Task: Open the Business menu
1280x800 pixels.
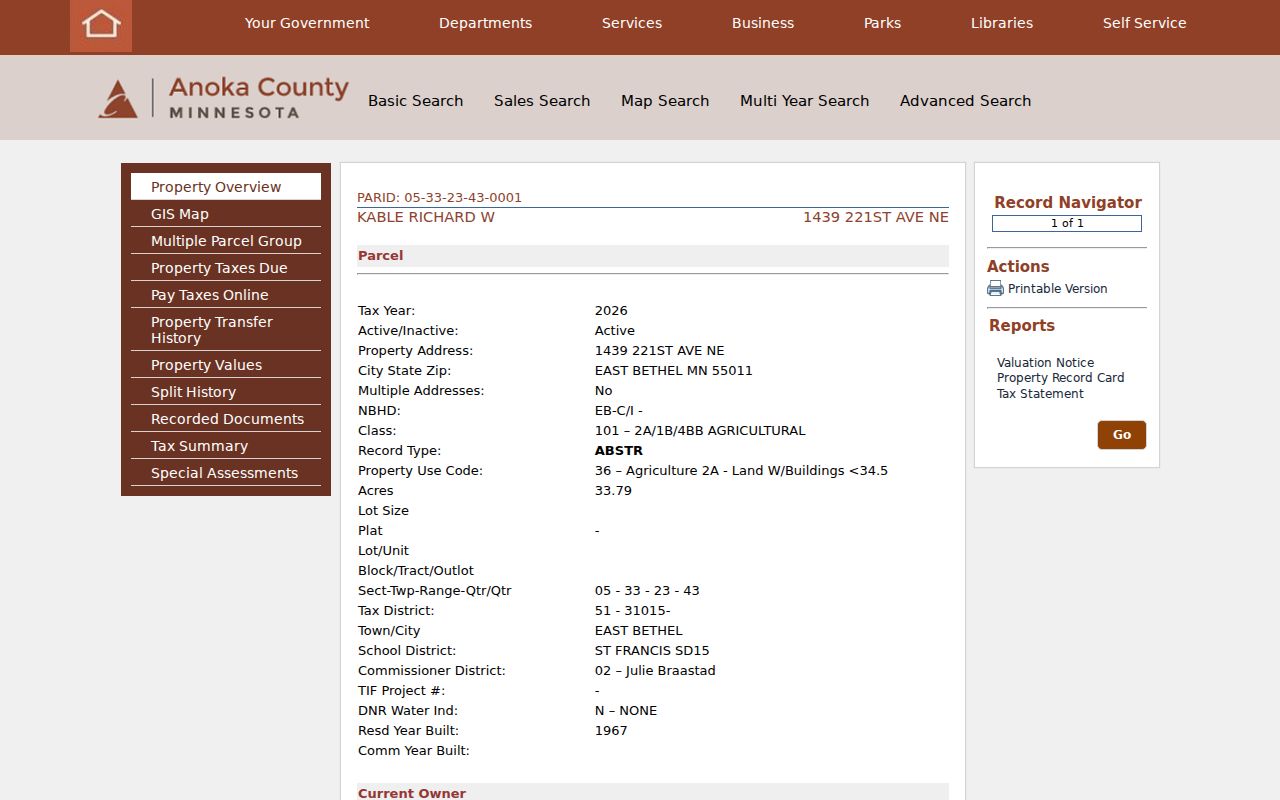Action: pos(763,23)
